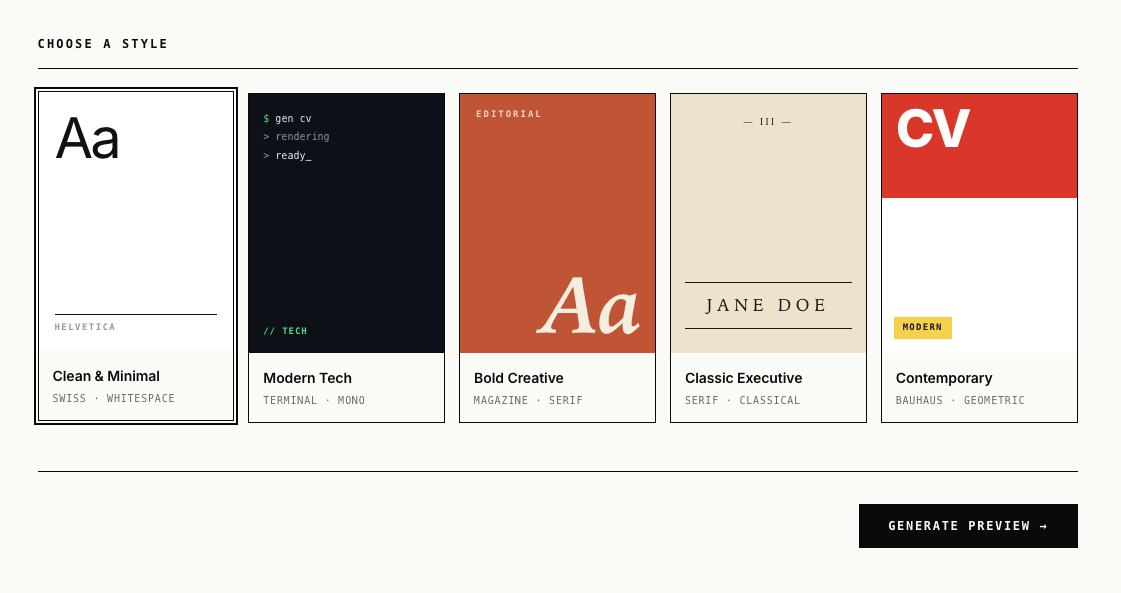Image resolution: width=1121 pixels, height=593 pixels.
Task: Click the 'HELVETICA' label text
Action: [x=85, y=327]
